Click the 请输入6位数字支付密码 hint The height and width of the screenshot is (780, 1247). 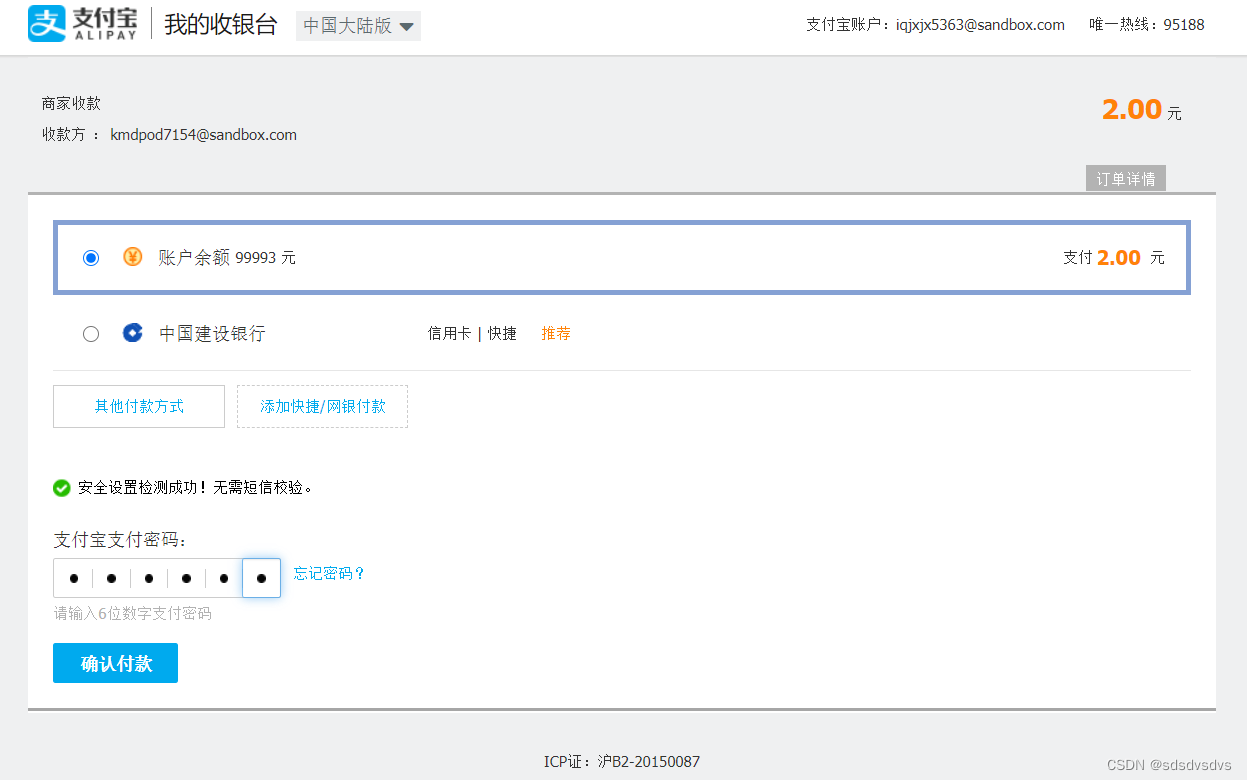point(133,613)
